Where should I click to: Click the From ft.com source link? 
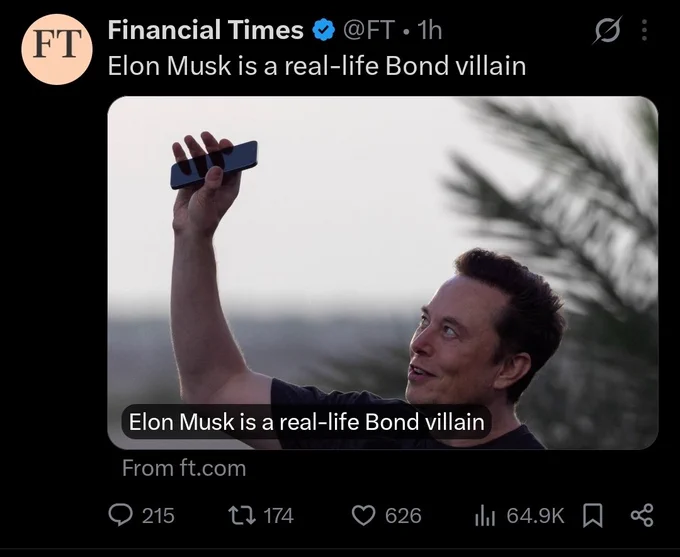184,468
